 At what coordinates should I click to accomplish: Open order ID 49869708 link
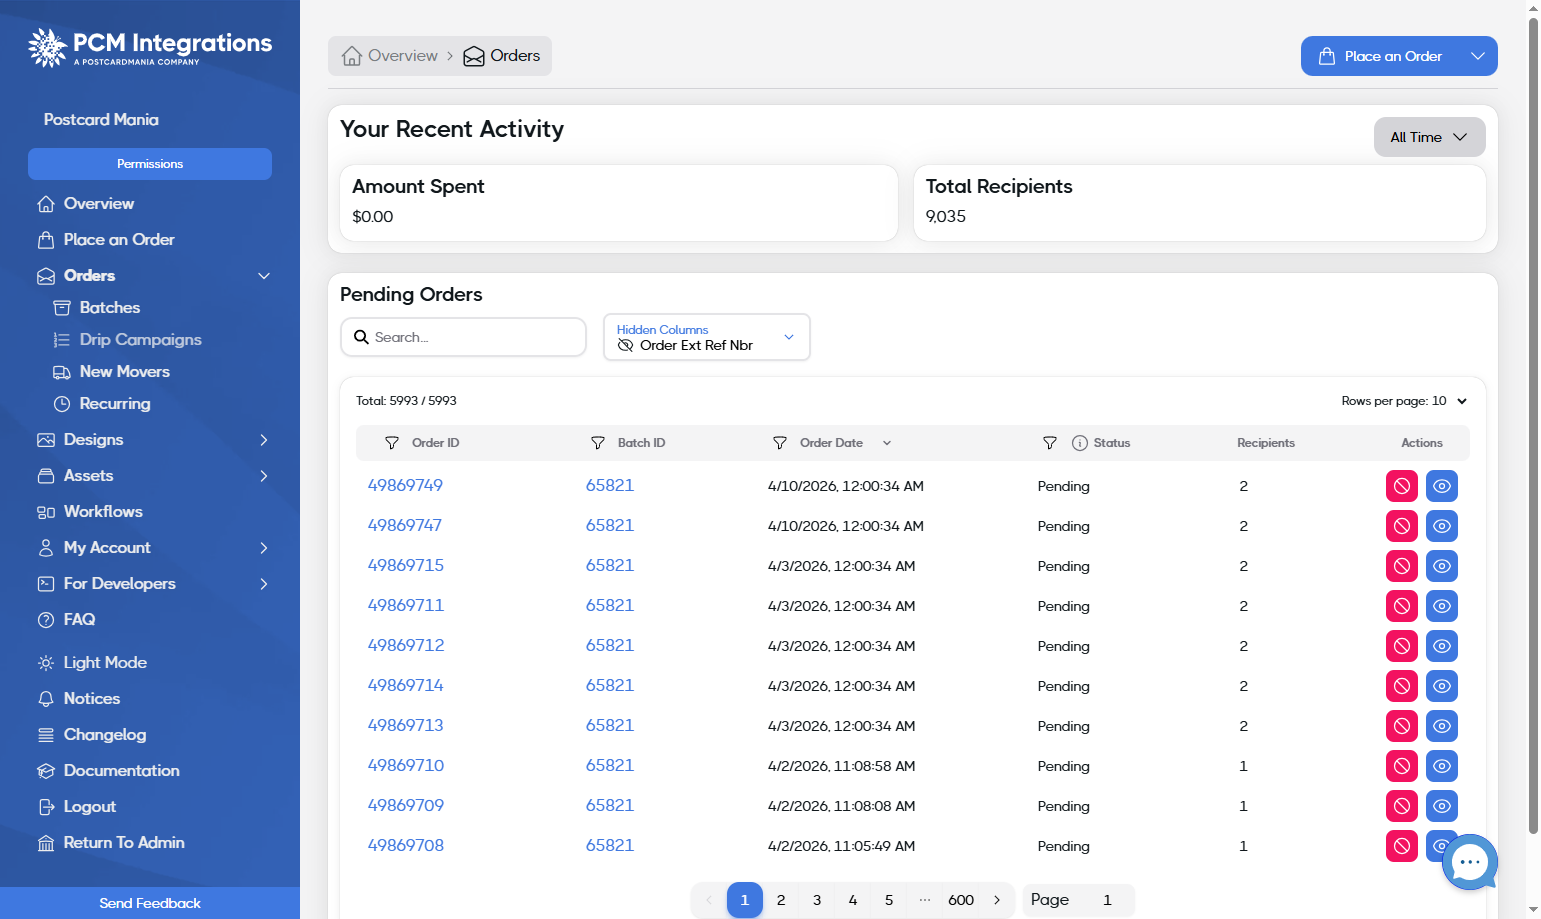pyautogui.click(x=406, y=846)
